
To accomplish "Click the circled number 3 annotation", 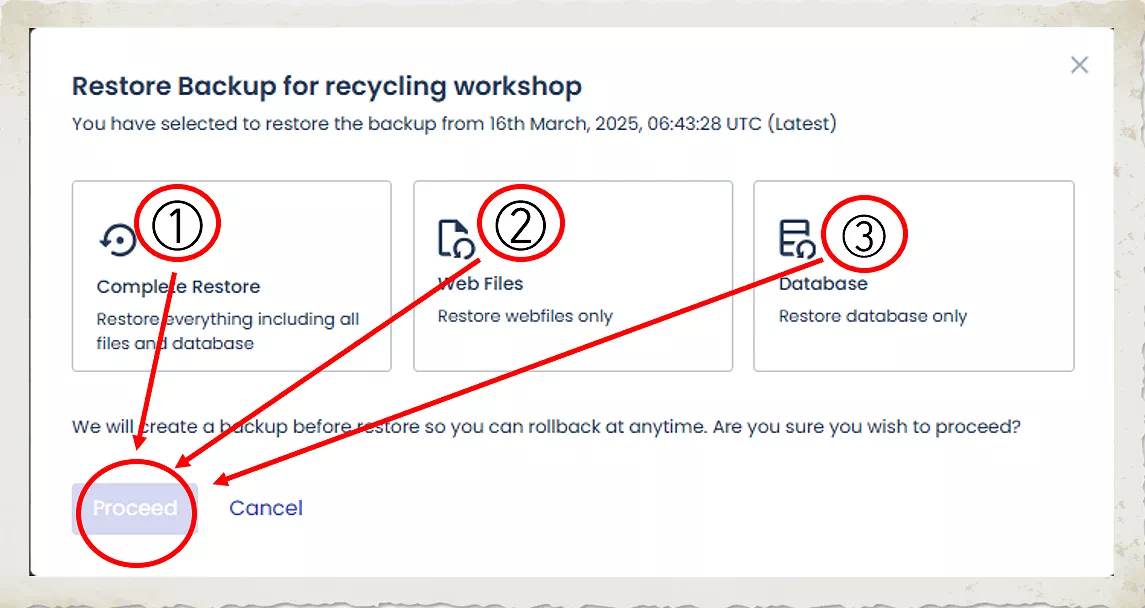I will (863, 235).
